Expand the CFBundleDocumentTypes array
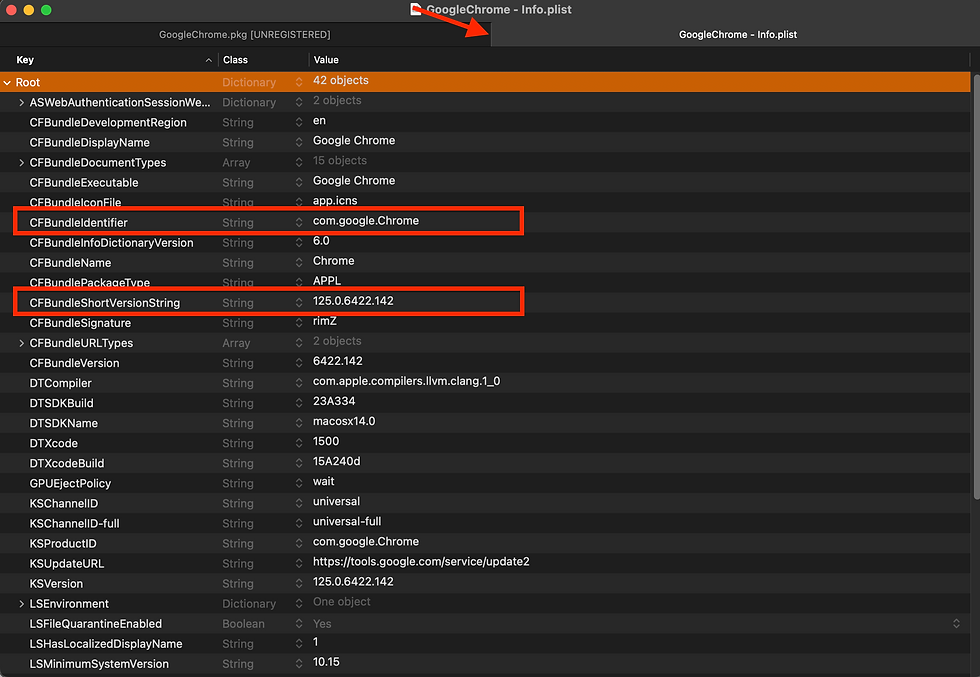The height and width of the screenshot is (677, 980). [x=21, y=163]
